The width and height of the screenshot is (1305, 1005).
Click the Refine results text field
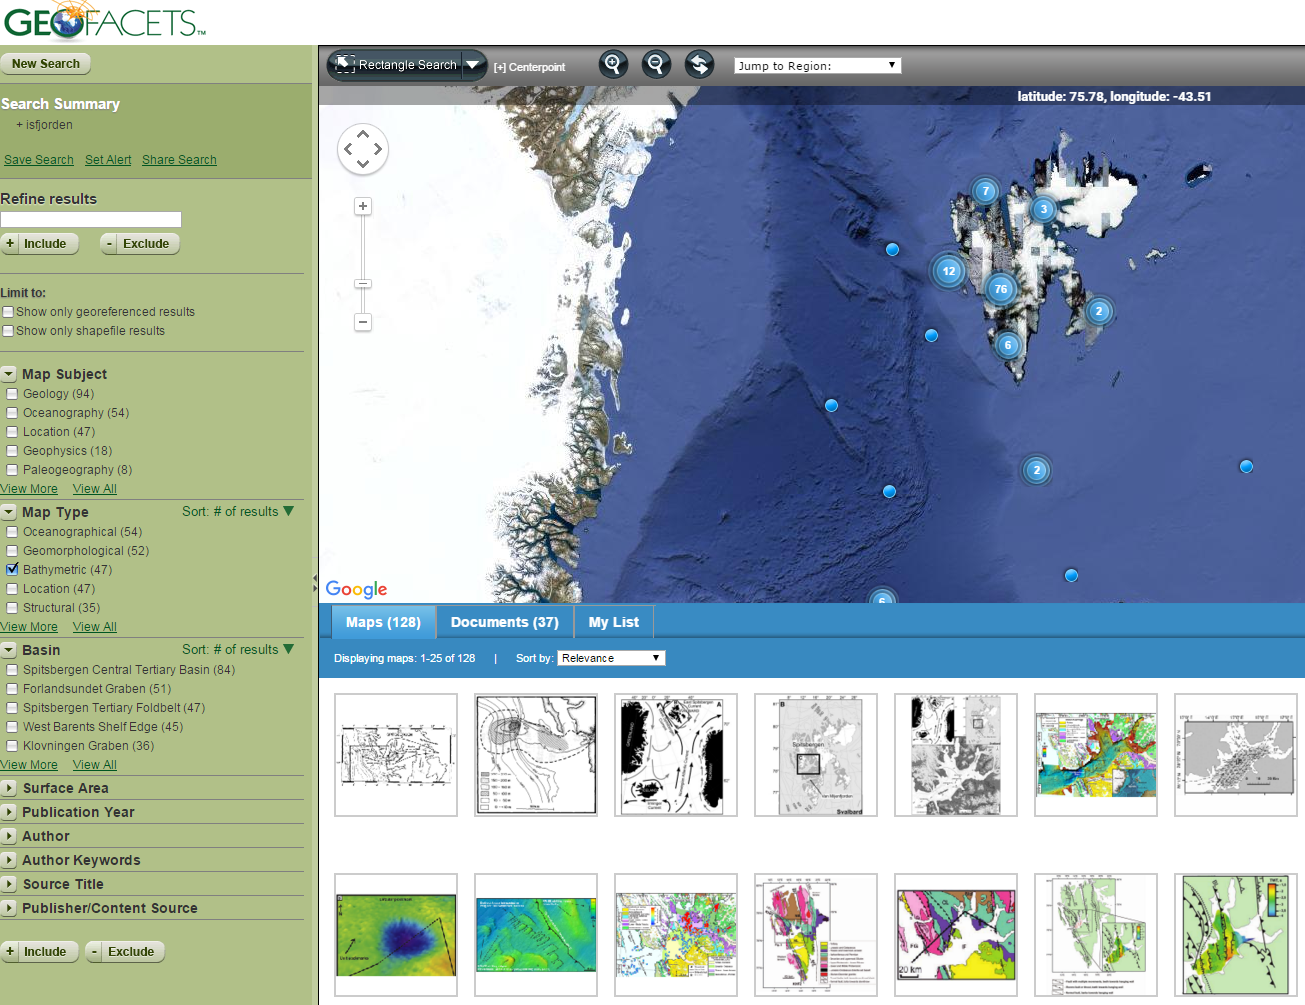pos(91,220)
